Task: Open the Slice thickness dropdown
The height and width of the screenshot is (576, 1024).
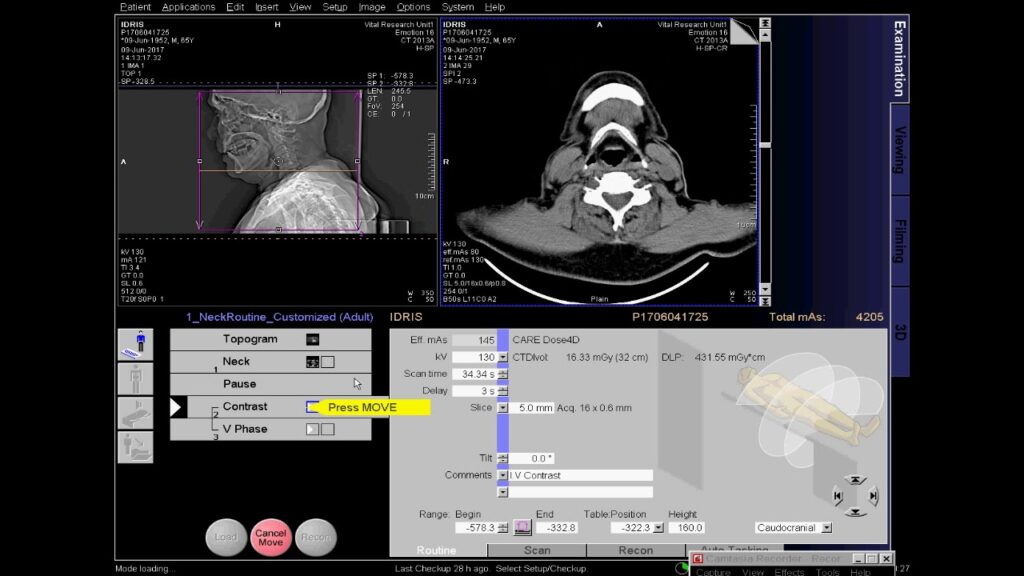Action: [502, 408]
